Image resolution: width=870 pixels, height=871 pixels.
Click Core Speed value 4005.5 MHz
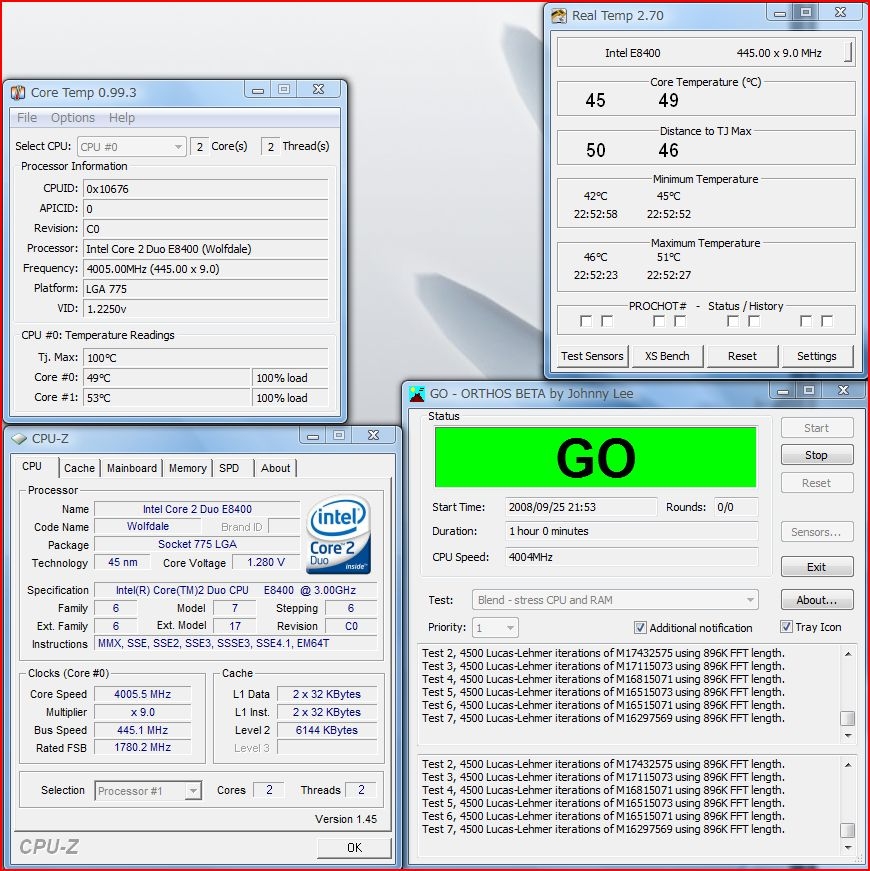(142, 694)
